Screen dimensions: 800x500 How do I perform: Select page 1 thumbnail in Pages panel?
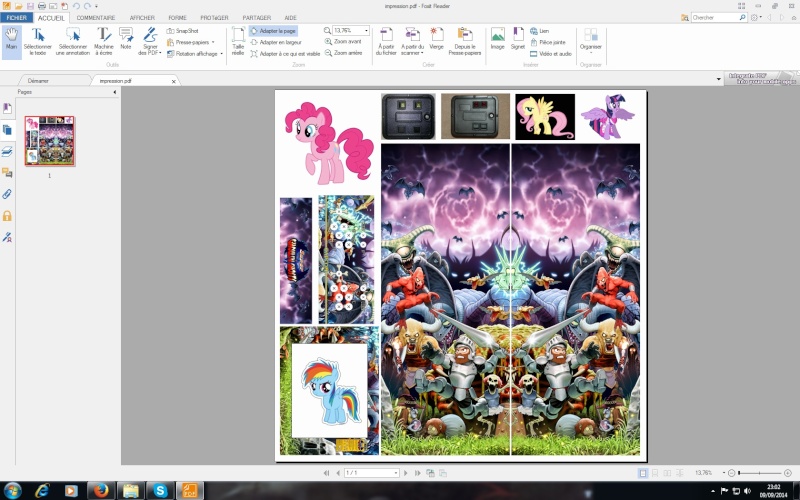click(49, 141)
